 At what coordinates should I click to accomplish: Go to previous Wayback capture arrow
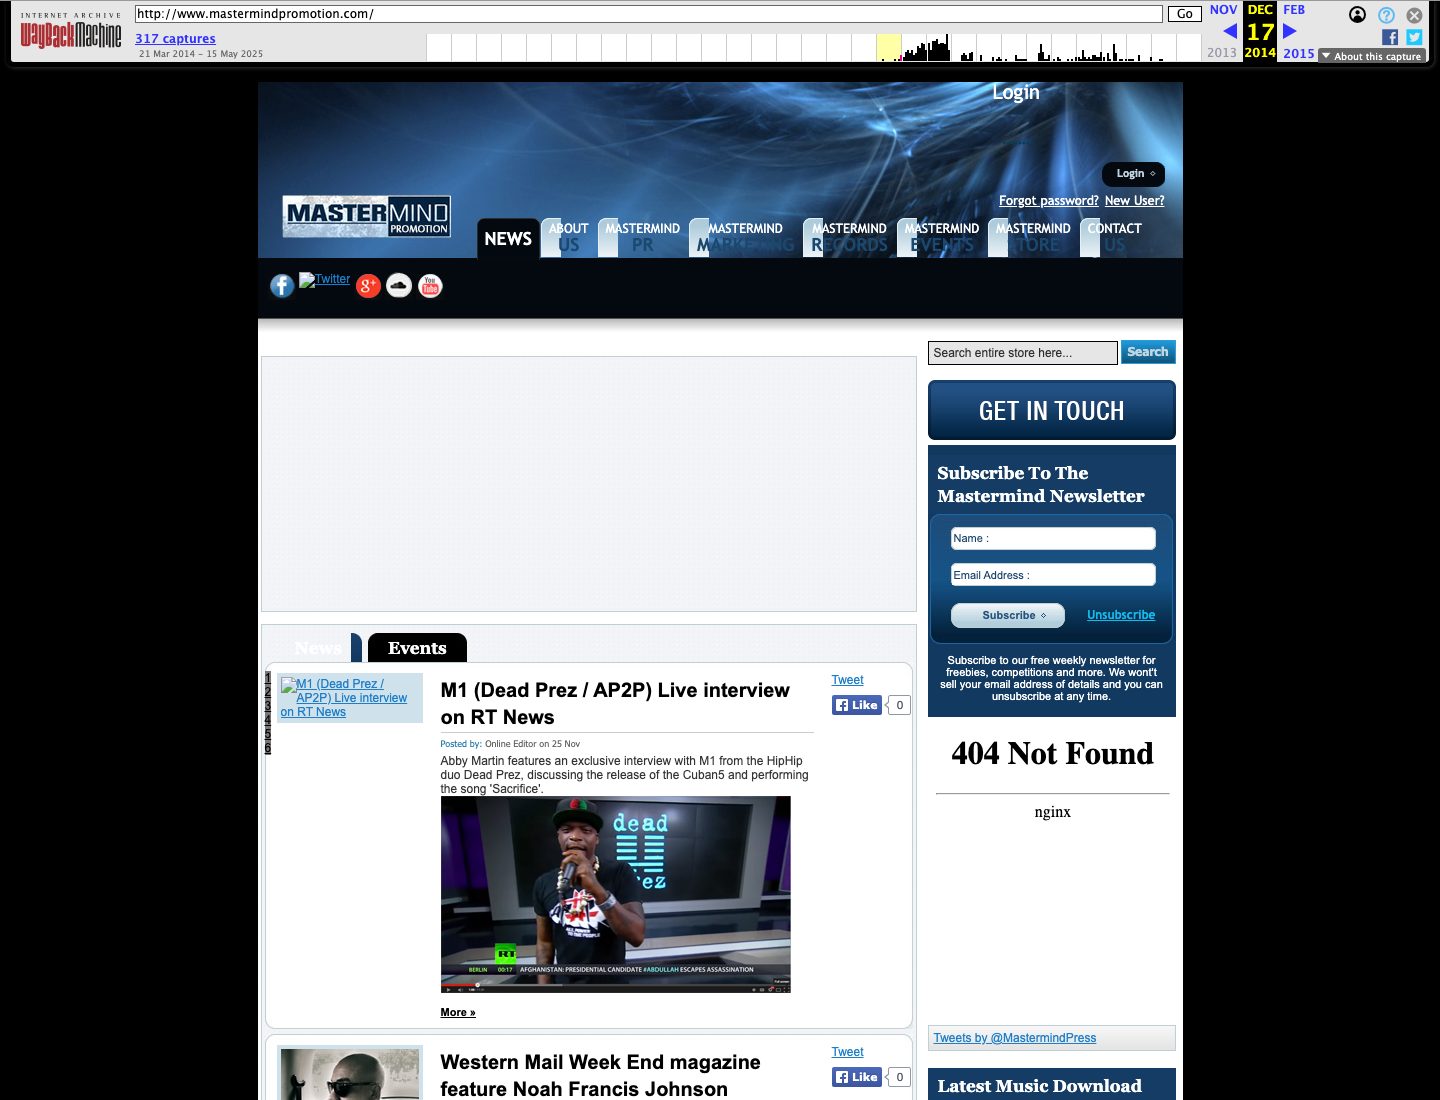tap(1230, 31)
